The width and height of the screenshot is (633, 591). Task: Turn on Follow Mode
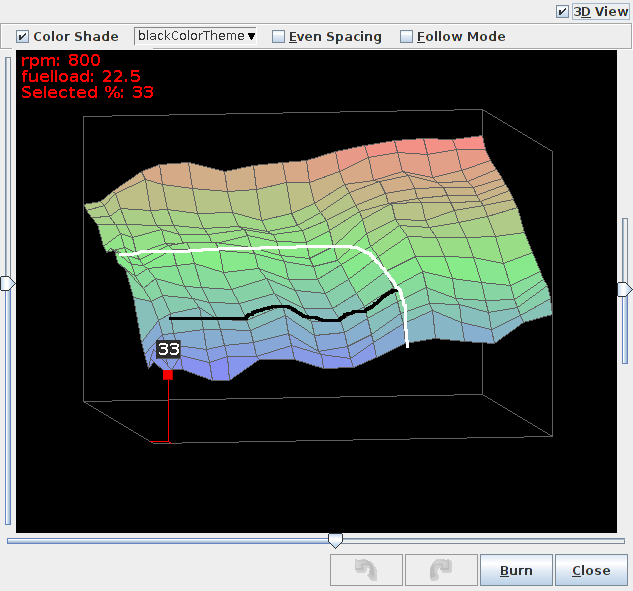tap(406, 37)
